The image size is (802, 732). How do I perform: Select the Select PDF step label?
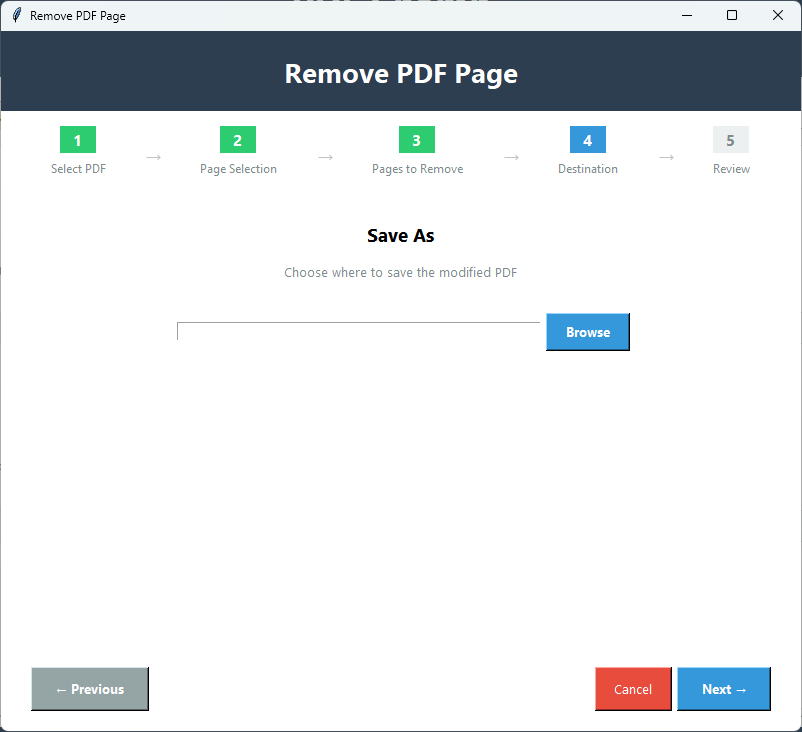click(x=77, y=169)
